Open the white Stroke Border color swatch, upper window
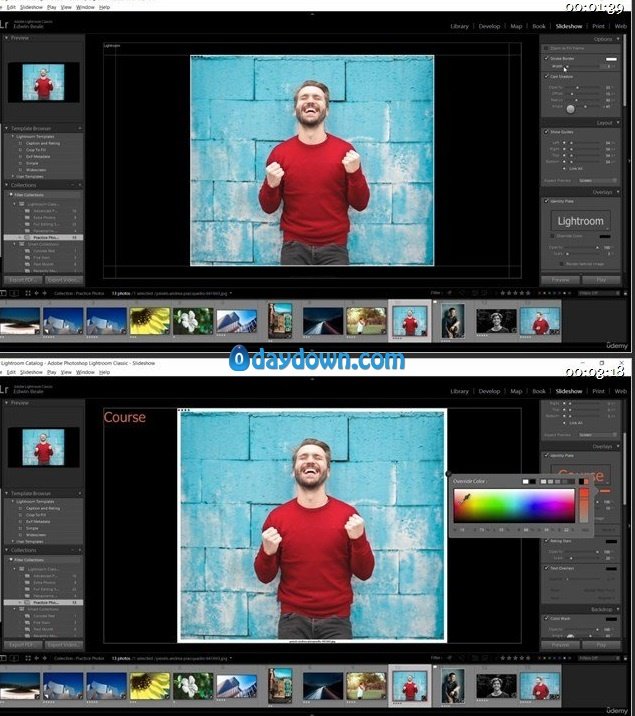The width and height of the screenshot is (635, 716). [611, 59]
